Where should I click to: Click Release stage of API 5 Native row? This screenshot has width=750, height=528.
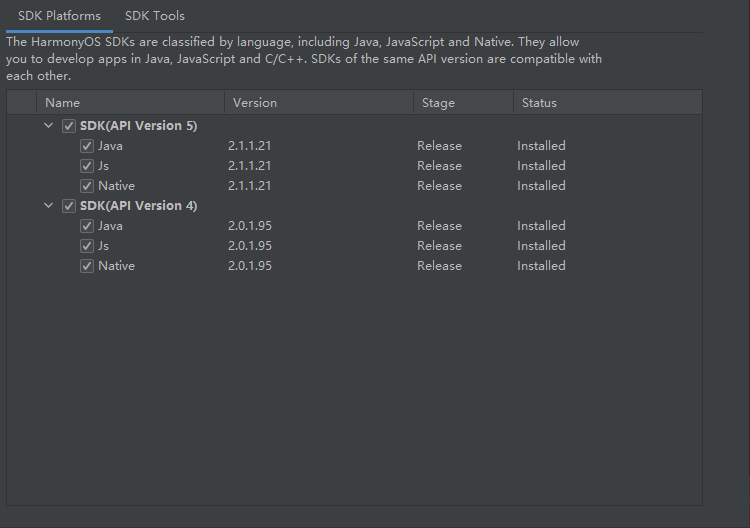pos(439,186)
